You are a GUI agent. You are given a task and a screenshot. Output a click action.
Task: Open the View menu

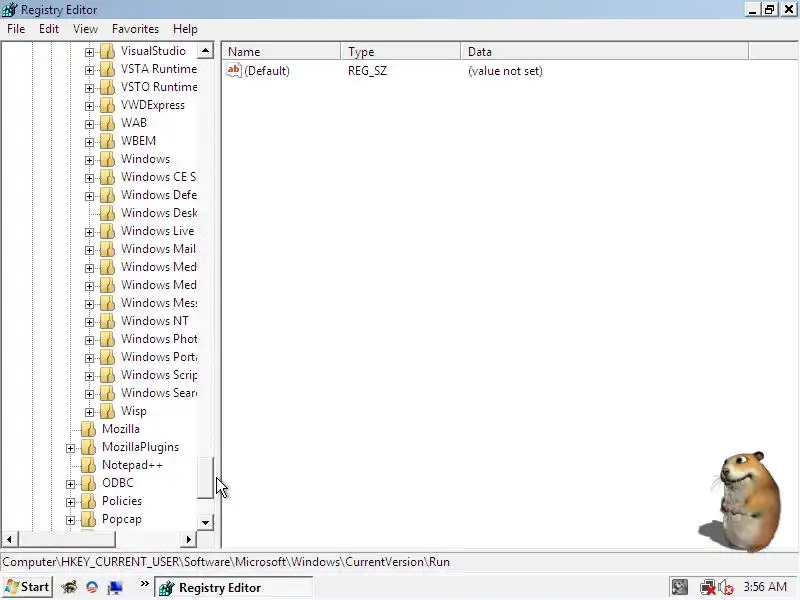coord(85,29)
